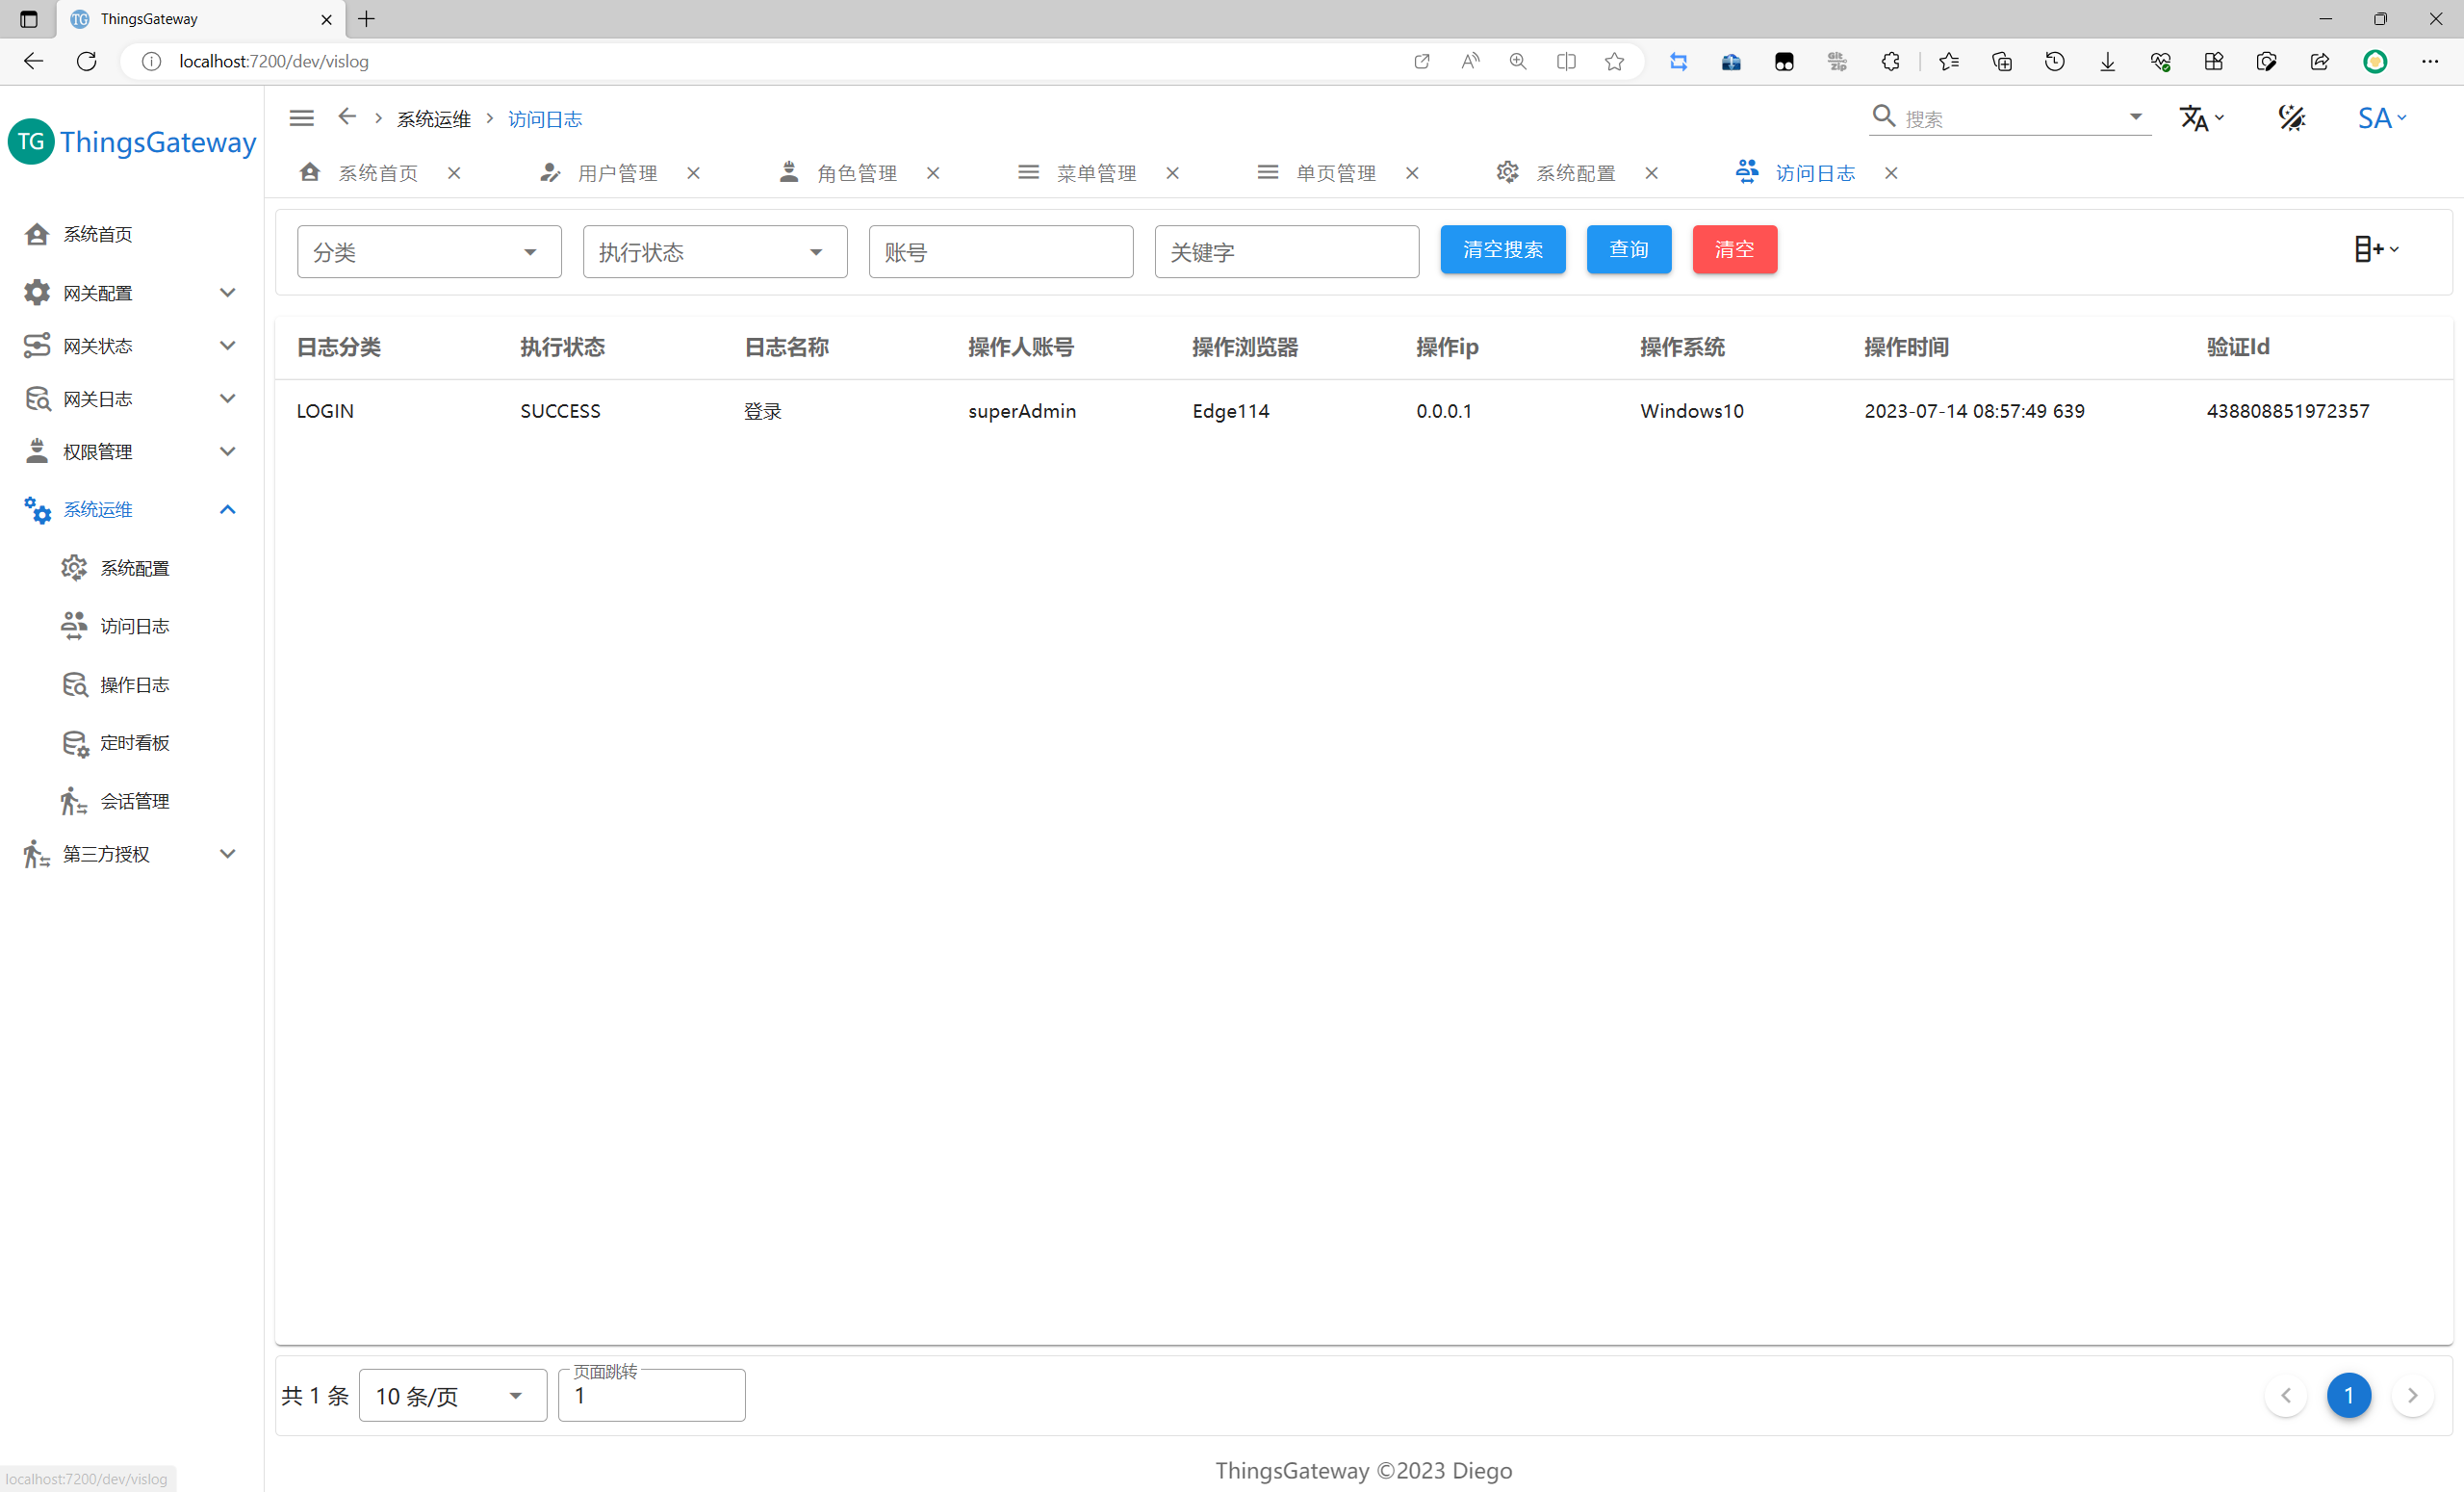The width and height of the screenshot is (2464, 1492).
Task: Close the 系统配置 tab
Action: pyautogui.click(x=1652, y=173)
